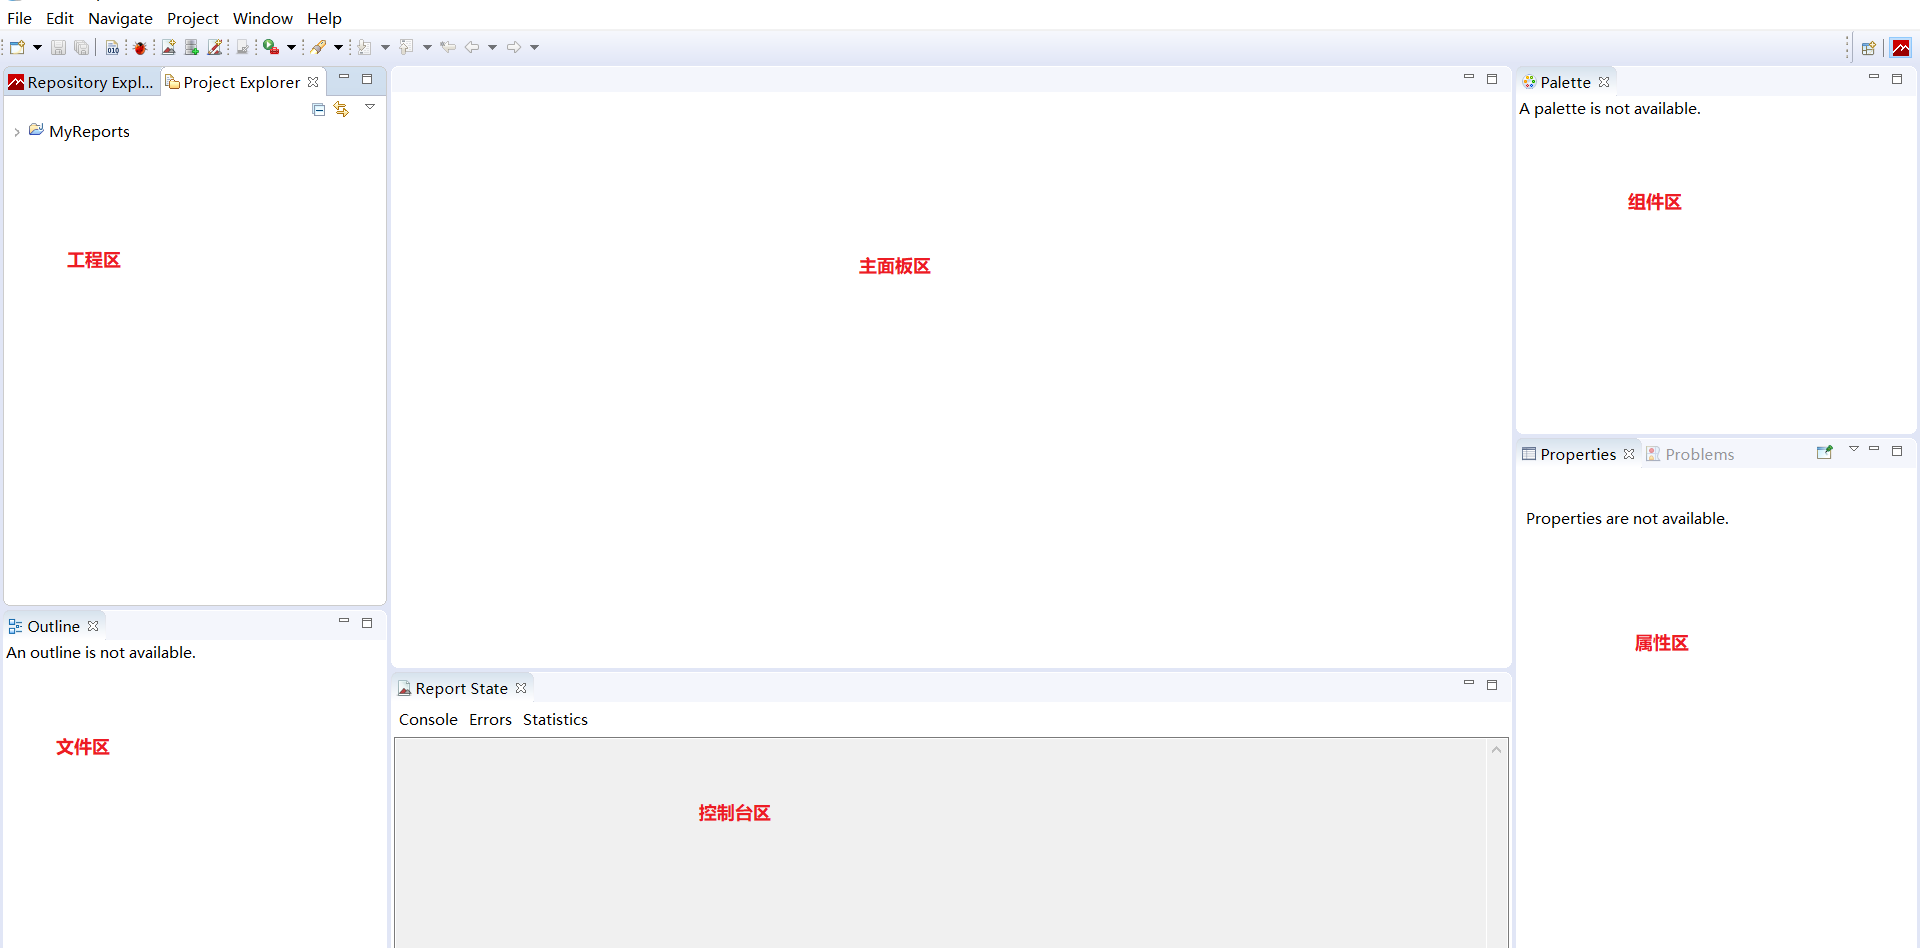Select the red Report Design perspective icon
Image resolution: width=1920 pixels, height=948 pixels.
[x=1901, y=48]
